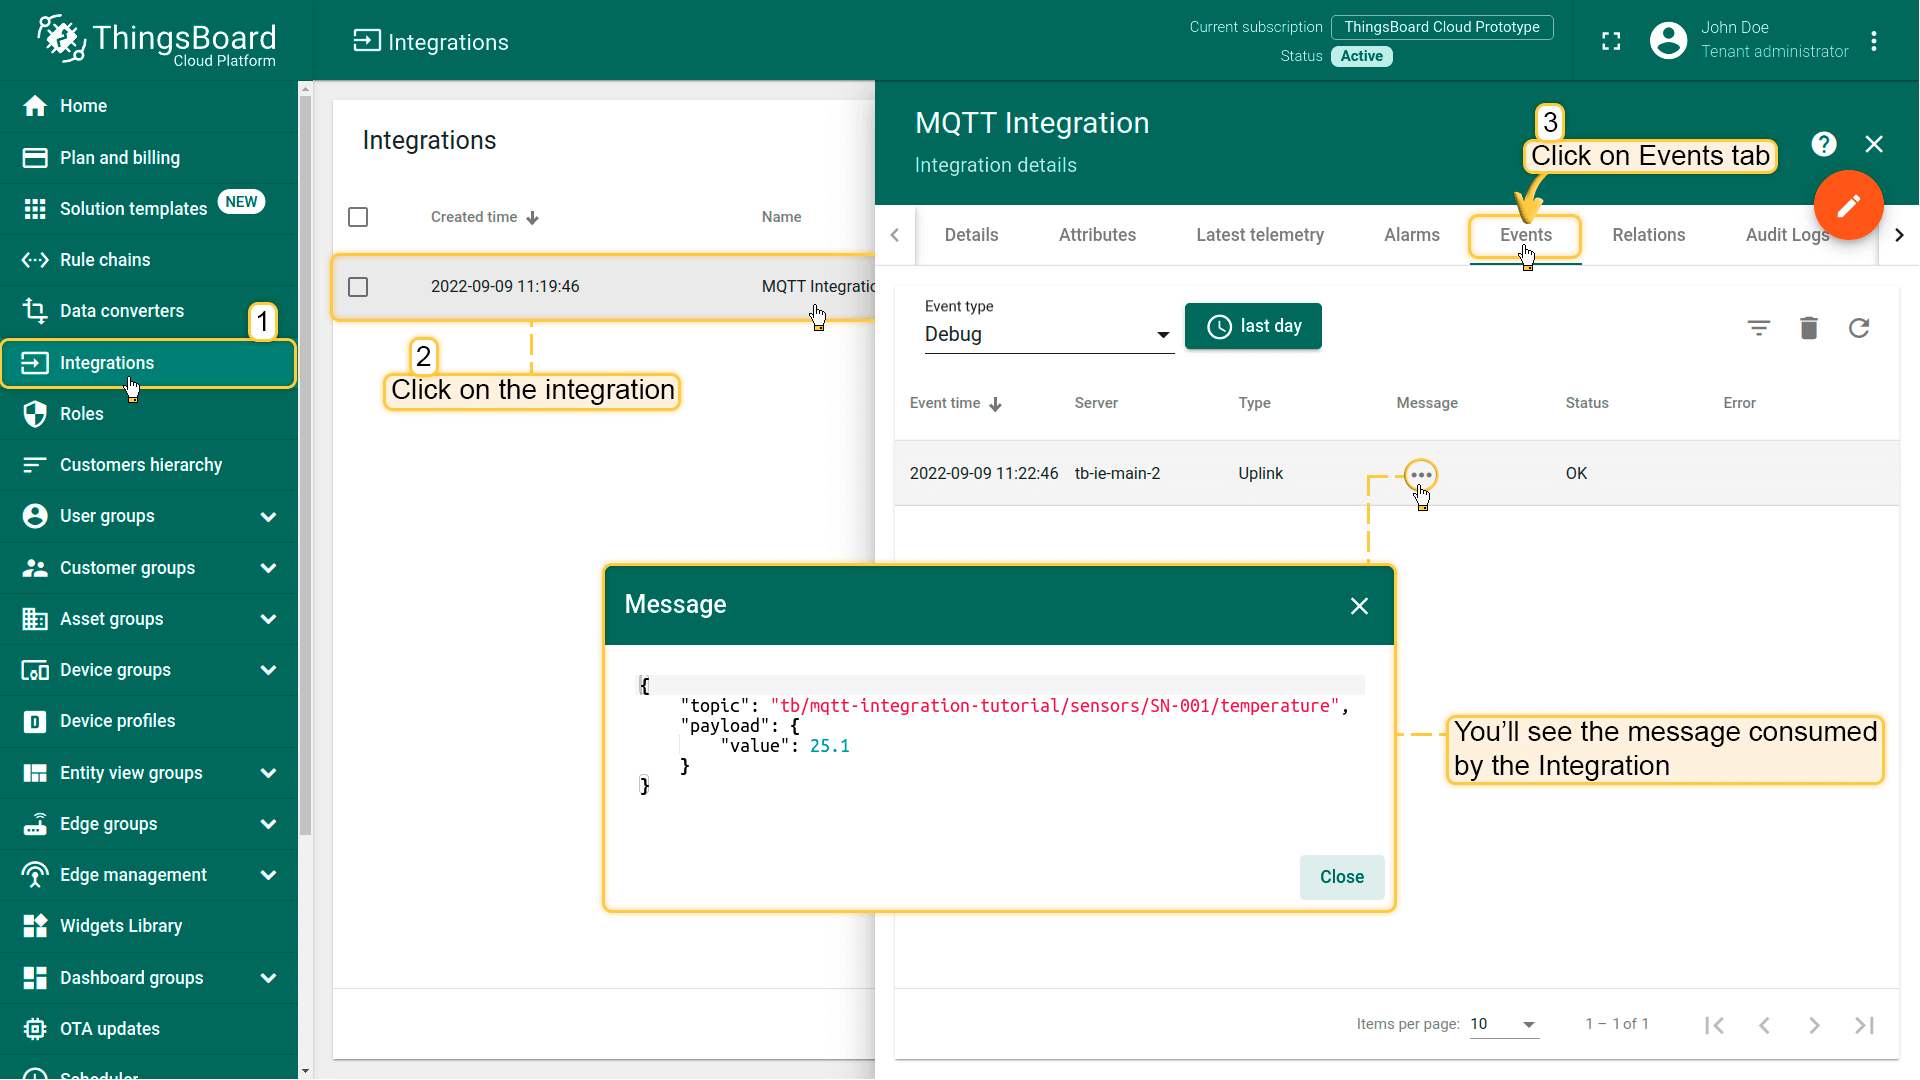Expand Edge groups menu
This screenshot has width=1920, height=1080.
tap(268, 824)
